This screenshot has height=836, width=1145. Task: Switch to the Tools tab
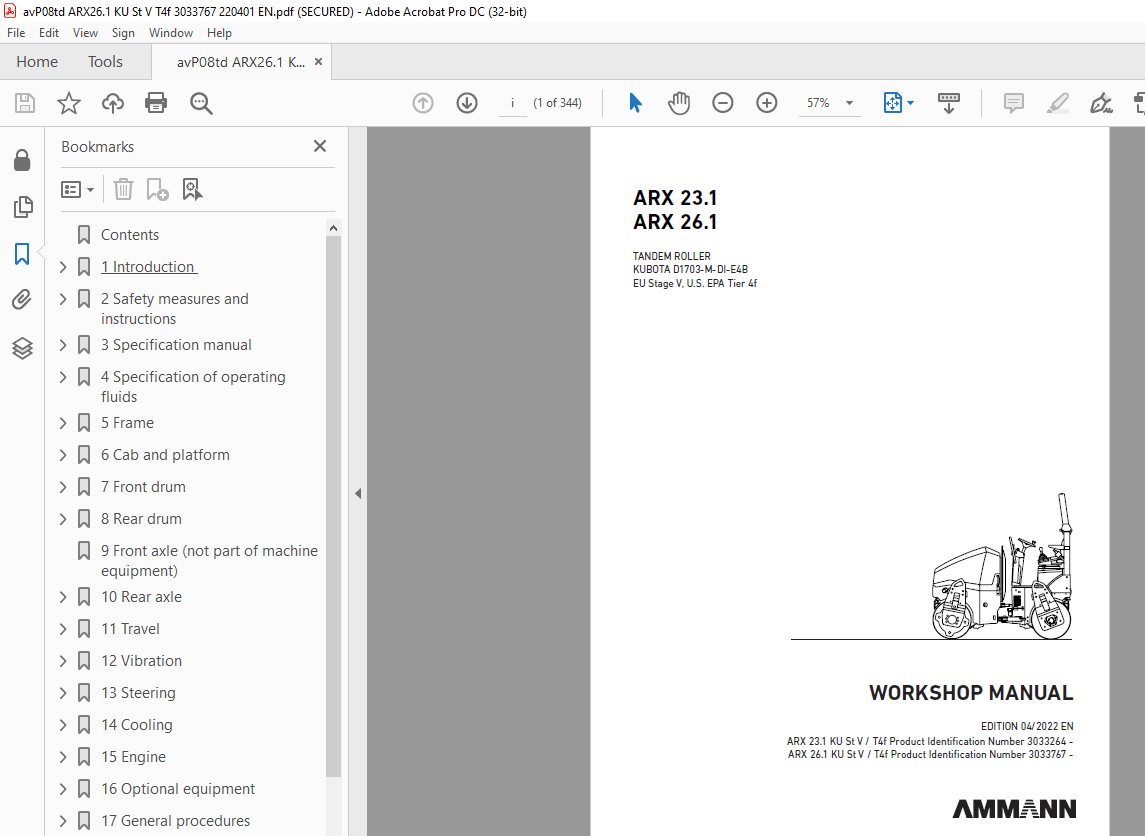click(x=105, y=62)
